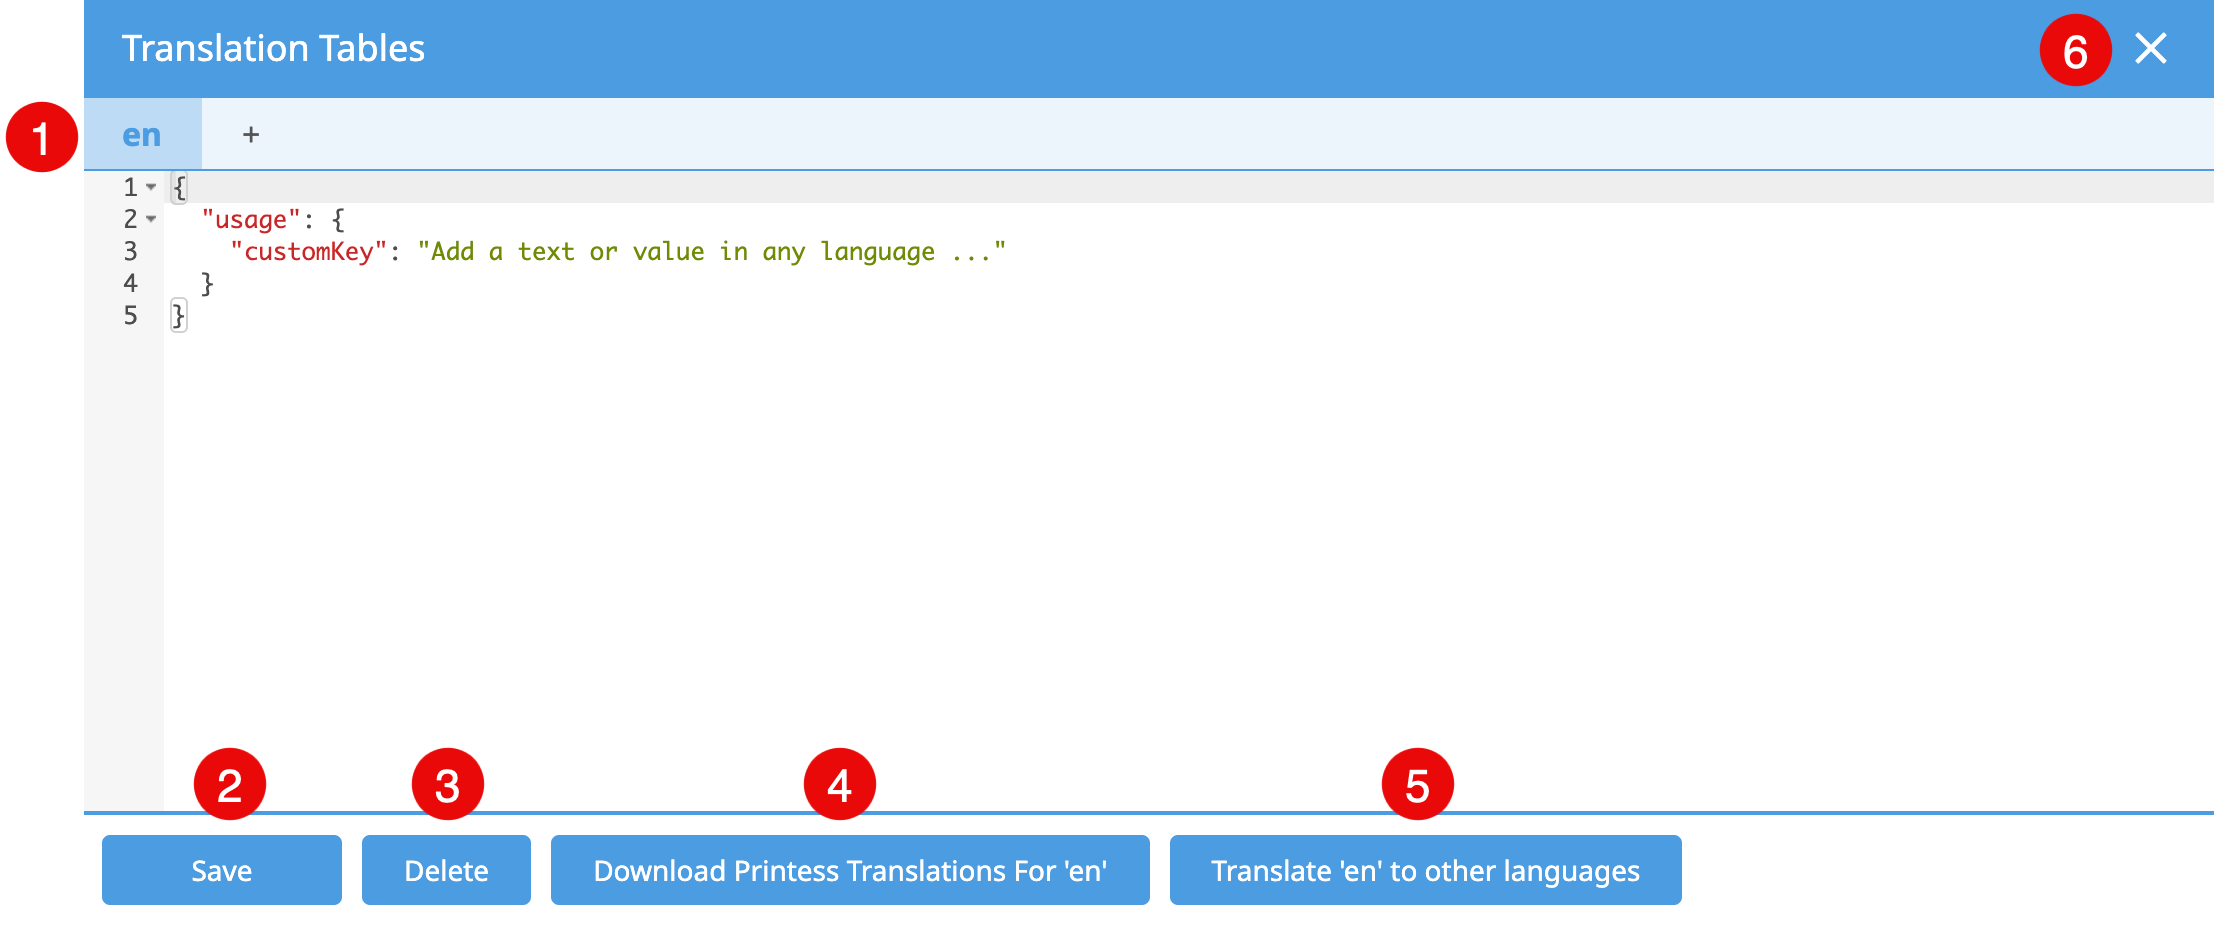Click the "customKey" property name
Image resolution: width=2214 pixels, height=930 pixels.
coord(306,251)
